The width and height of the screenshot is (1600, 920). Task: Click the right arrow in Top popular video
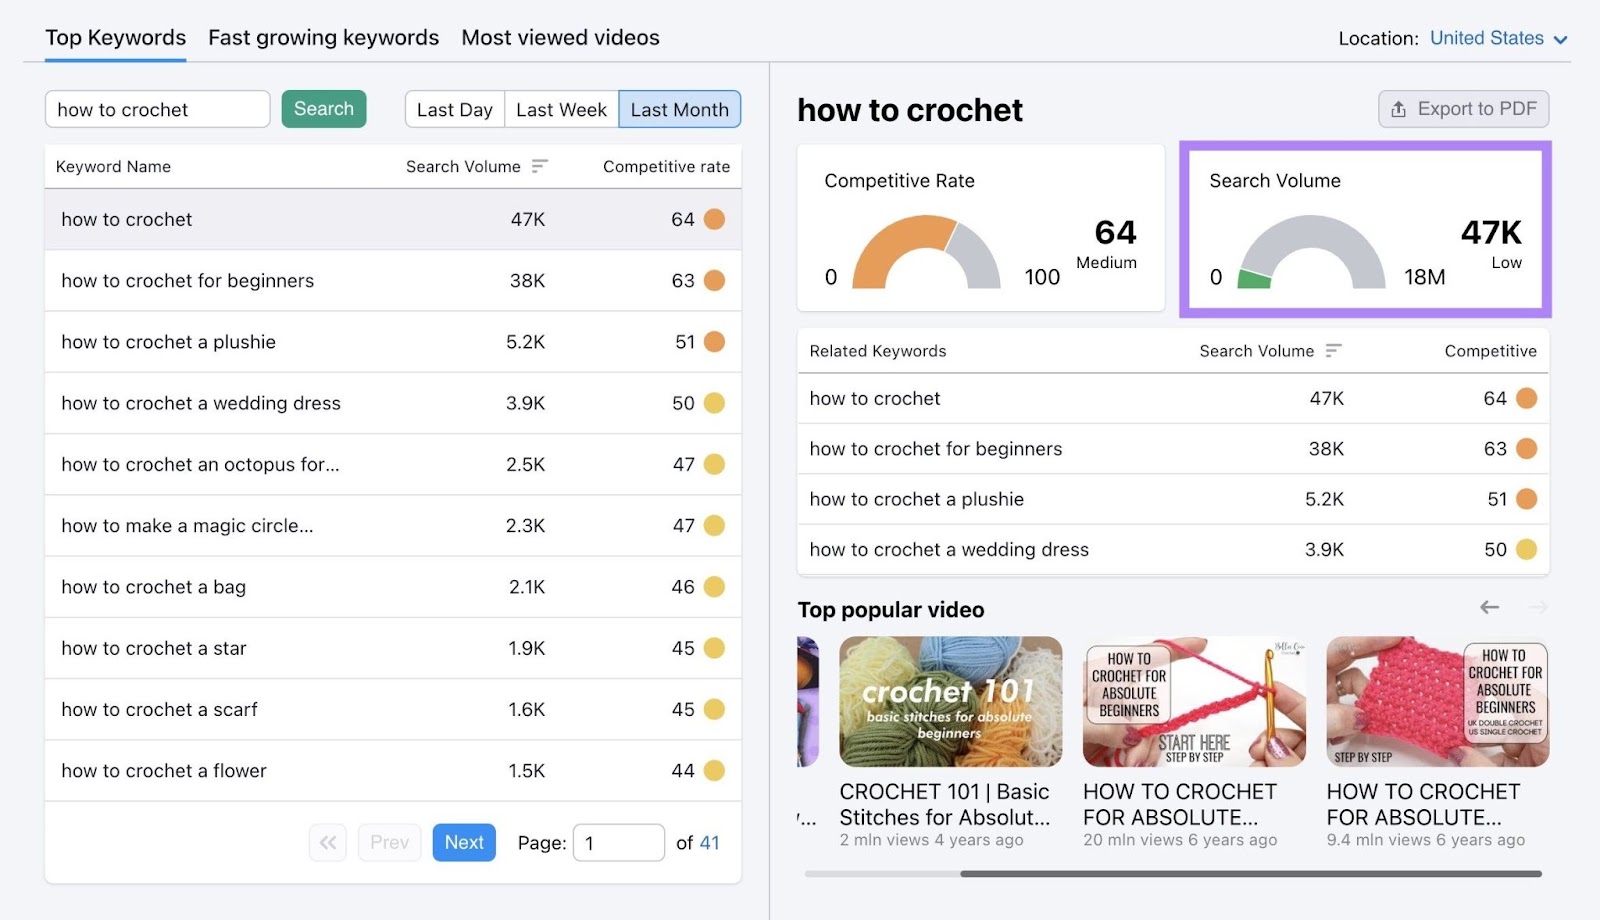point(1538,608)
